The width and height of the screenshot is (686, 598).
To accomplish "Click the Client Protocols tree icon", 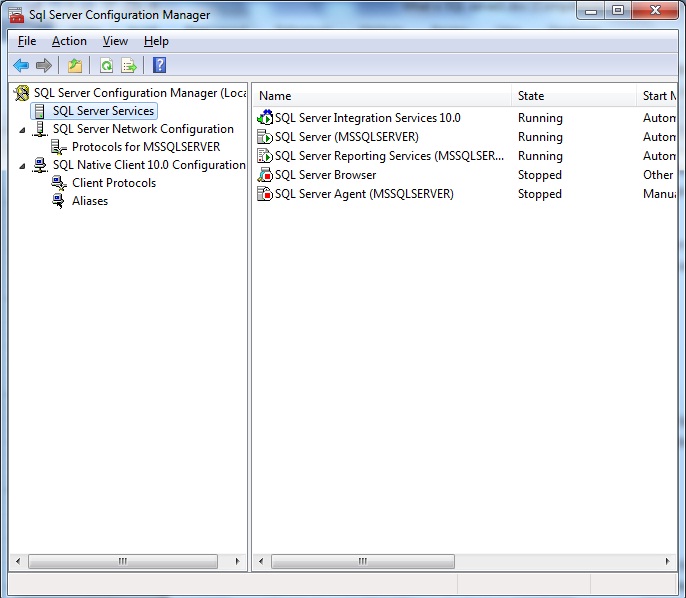I will tap(59, 183).
